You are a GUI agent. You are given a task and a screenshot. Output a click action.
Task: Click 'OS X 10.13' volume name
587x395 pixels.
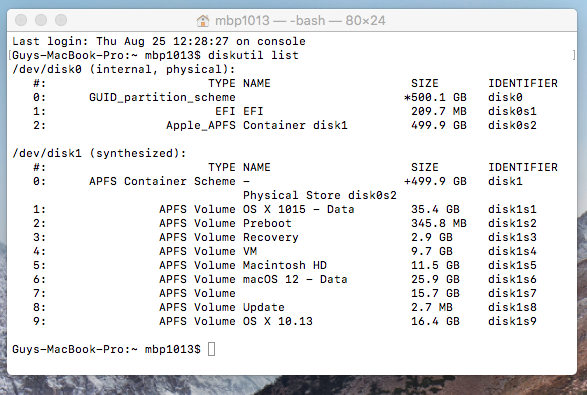[x=278, y=321]
